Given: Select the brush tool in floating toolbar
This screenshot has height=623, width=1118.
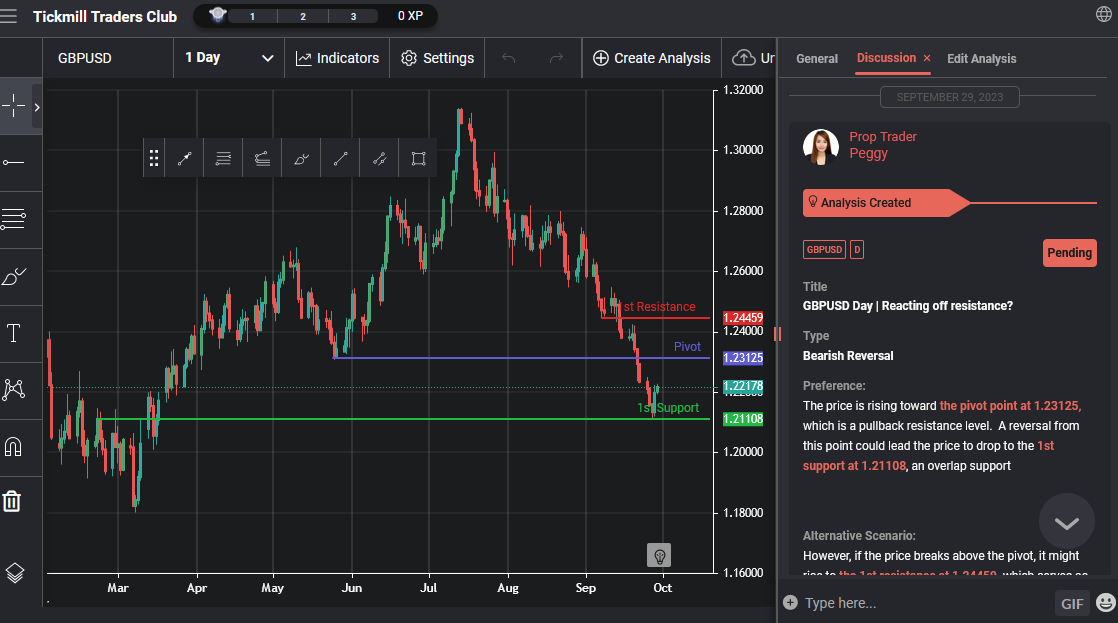Looking at the screenshot, I should (x=302, y=158).
